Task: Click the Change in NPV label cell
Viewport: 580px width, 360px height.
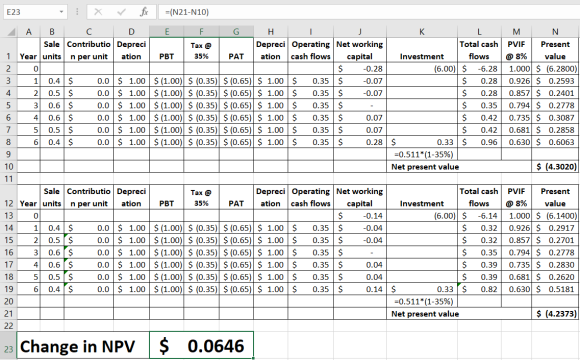Action: point(83,346)
